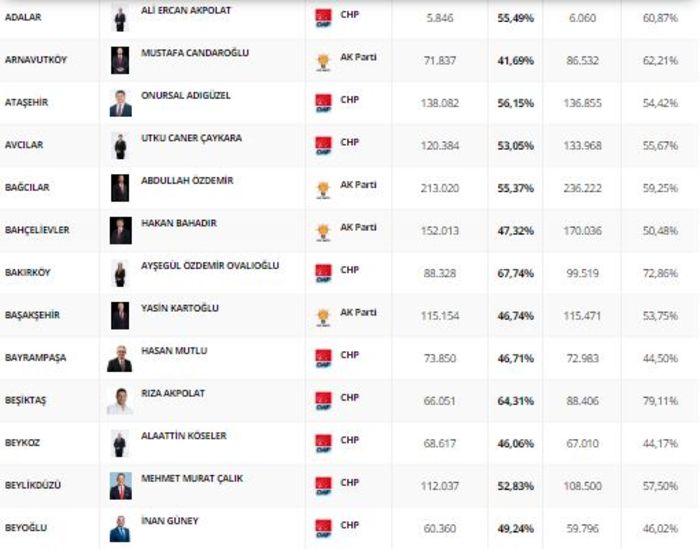The height and width of the screenshot is (549, 700).
Task: Click the AK Parti logo beside Hakan Bahadır
Action: pyautogui.click(x=323, y=231)
